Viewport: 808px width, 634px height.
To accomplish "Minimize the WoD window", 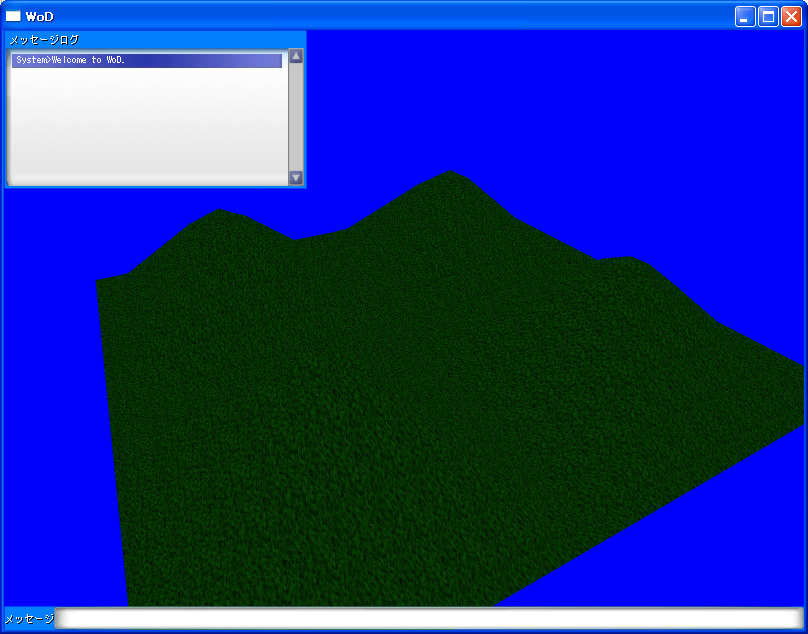I will pyautogui.click(x=745, y=16).
